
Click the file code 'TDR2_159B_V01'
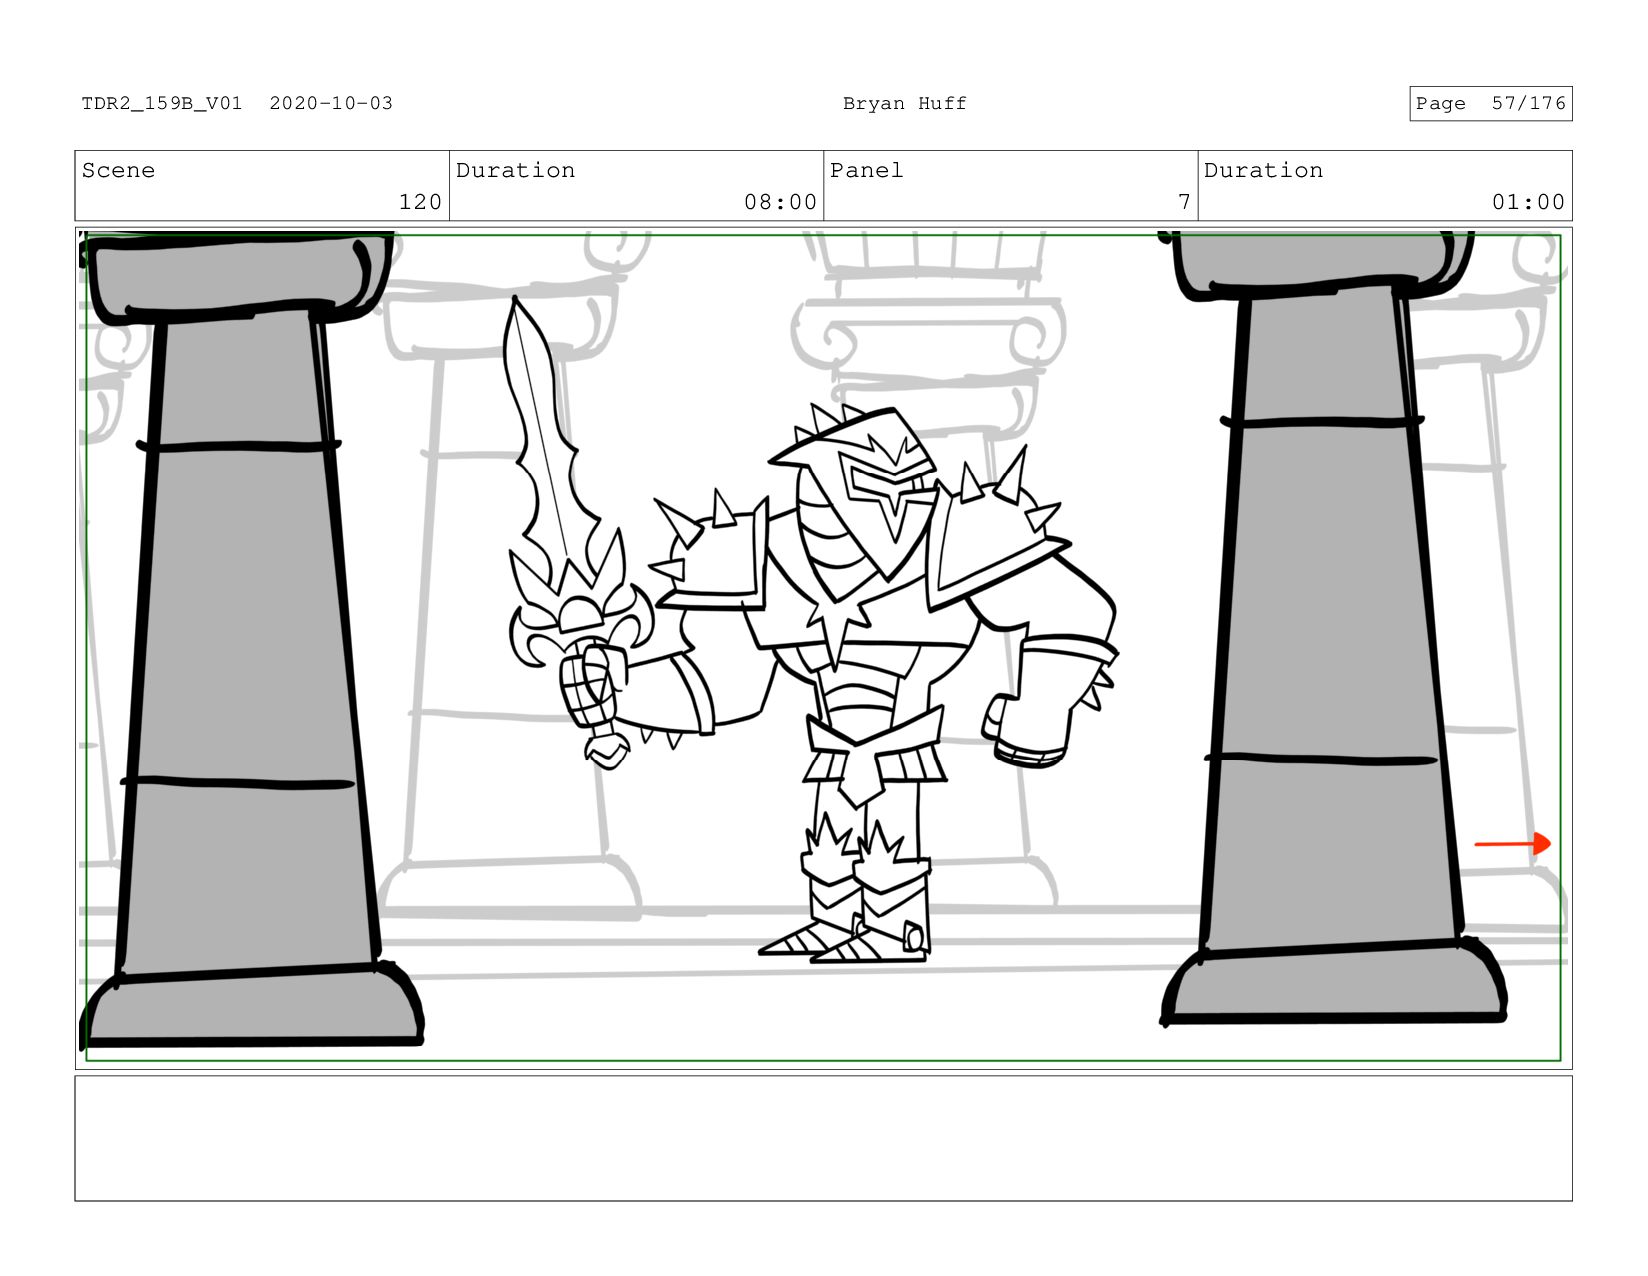point(162,103)
